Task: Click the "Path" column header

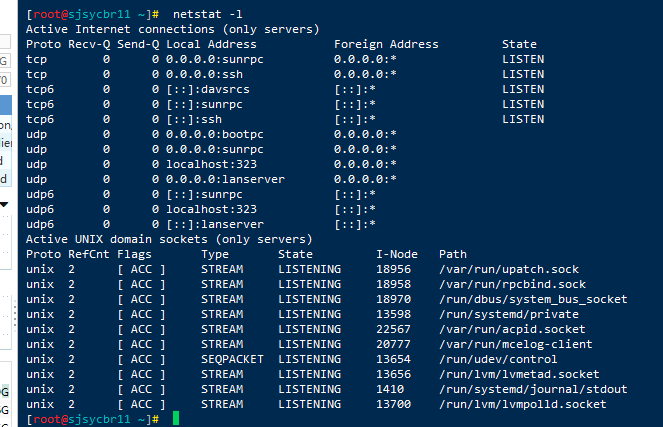Action: 453,255
